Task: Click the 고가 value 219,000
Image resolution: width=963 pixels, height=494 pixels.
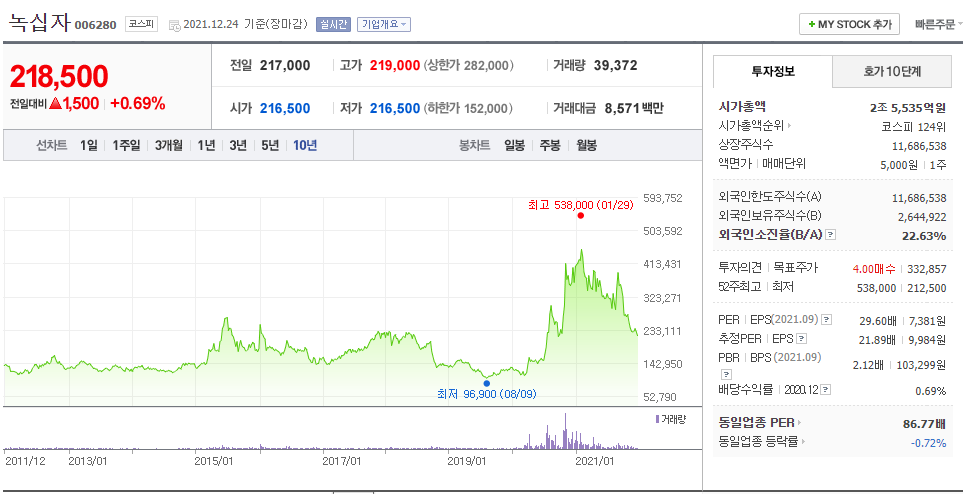Action: tap(395, 65)
